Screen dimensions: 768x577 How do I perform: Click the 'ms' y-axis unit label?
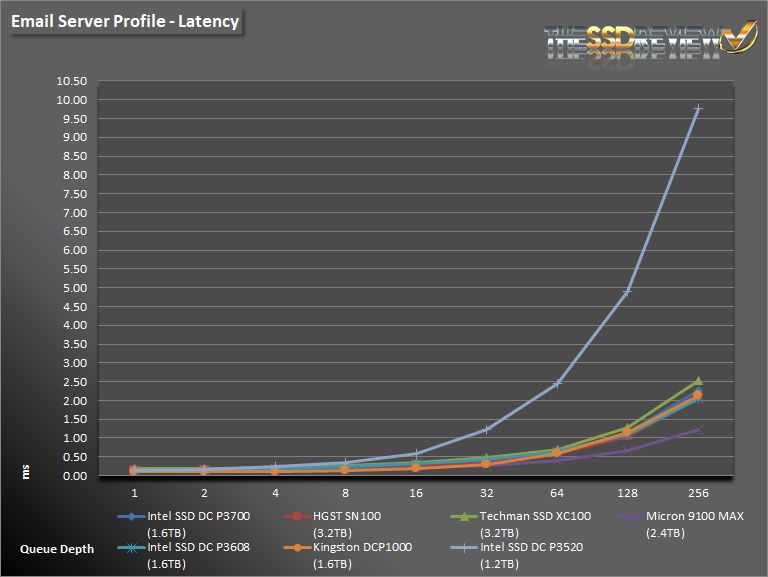tap(25, 472)
